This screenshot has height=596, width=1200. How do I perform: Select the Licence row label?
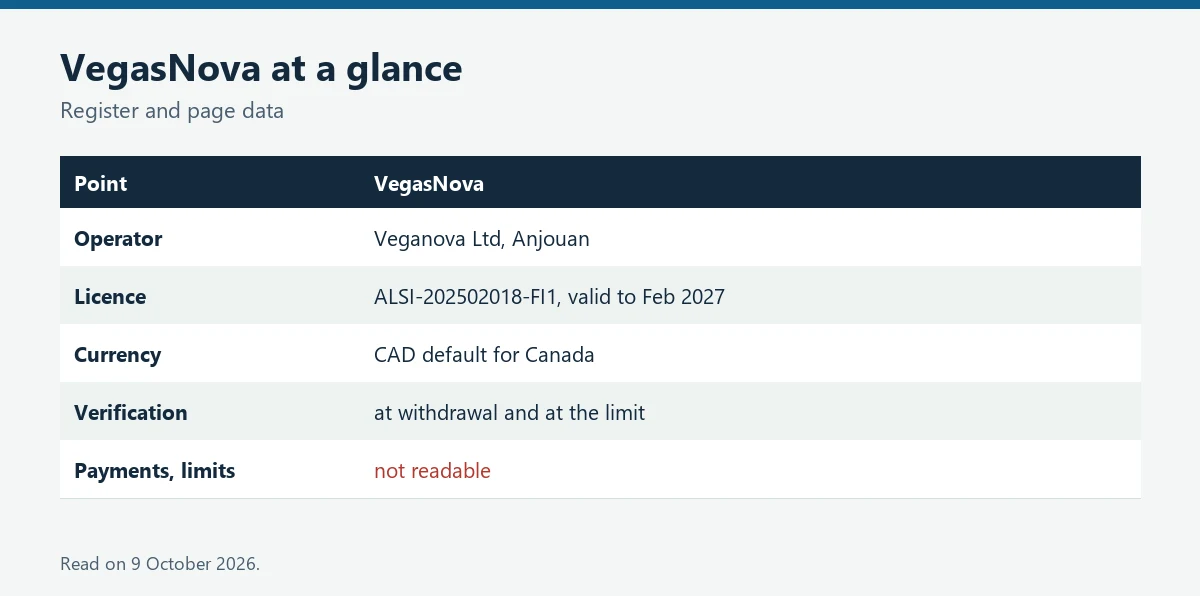point(110,297)
